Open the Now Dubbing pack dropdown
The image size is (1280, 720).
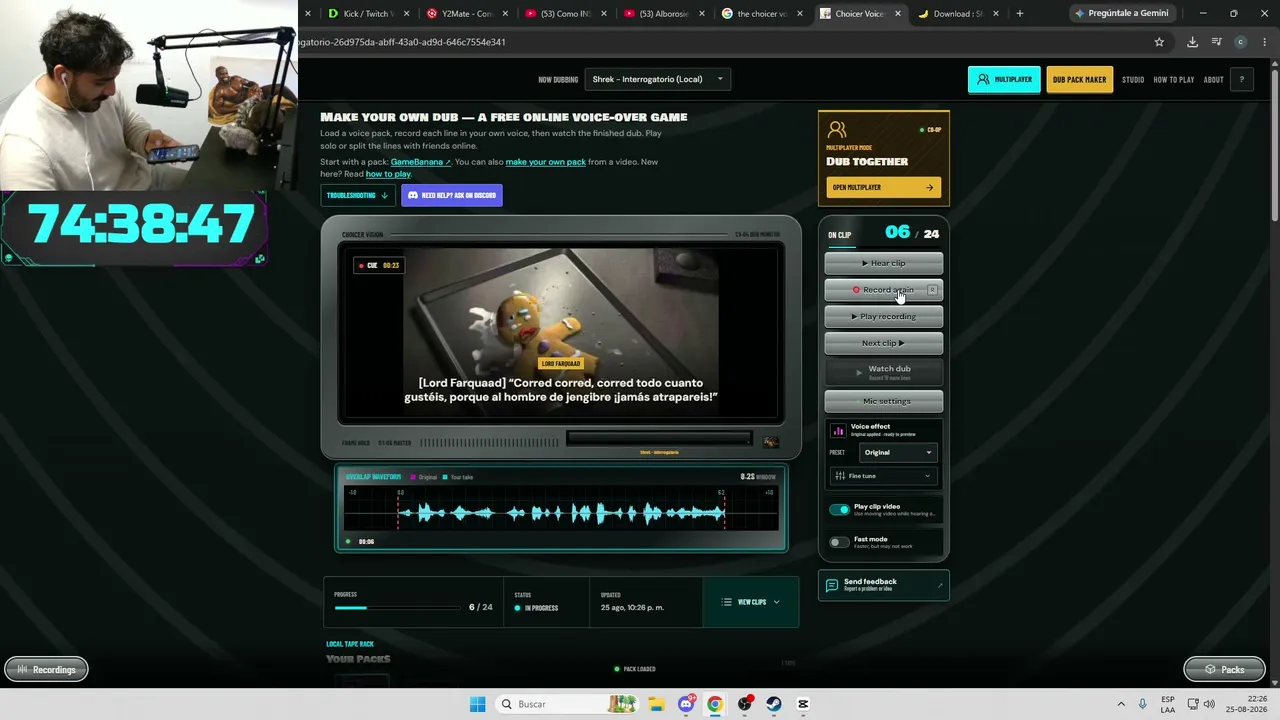tap(658, 79)
